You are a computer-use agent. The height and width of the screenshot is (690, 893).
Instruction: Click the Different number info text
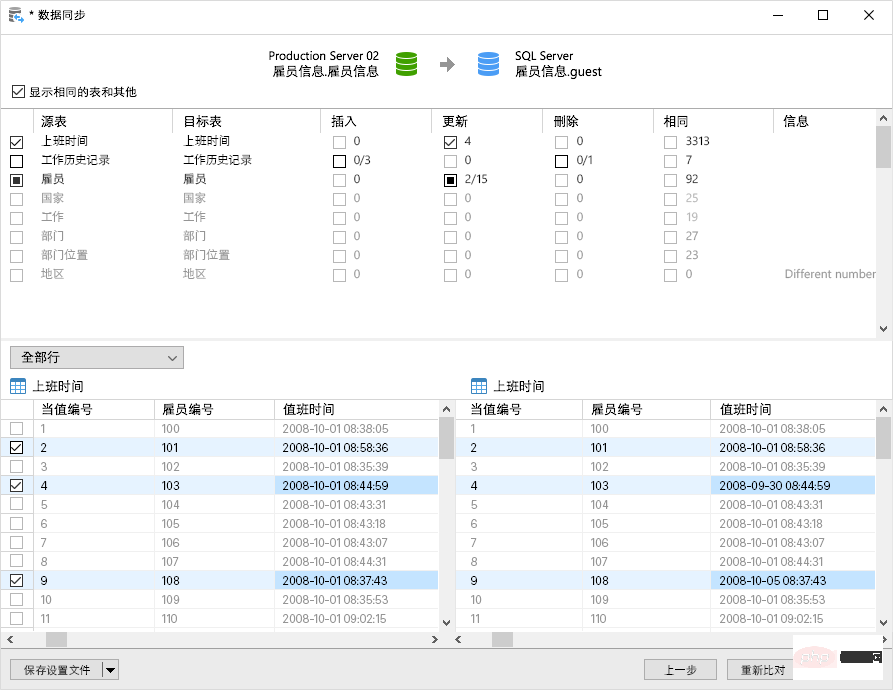tap(830, 274)
